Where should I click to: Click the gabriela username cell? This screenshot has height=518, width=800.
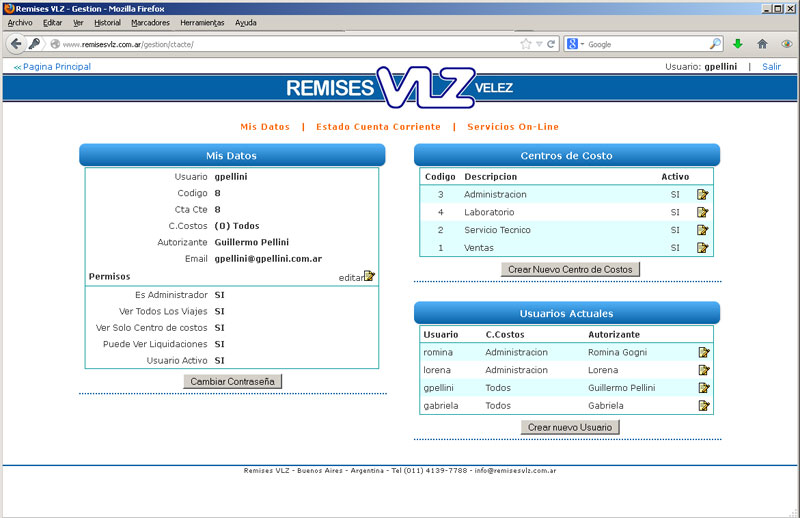coord(441,406)
